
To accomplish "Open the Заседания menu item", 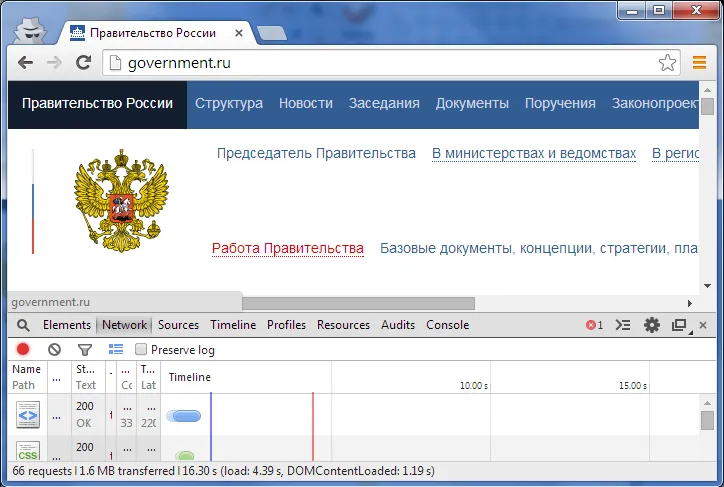I will (x=384, y=103).
